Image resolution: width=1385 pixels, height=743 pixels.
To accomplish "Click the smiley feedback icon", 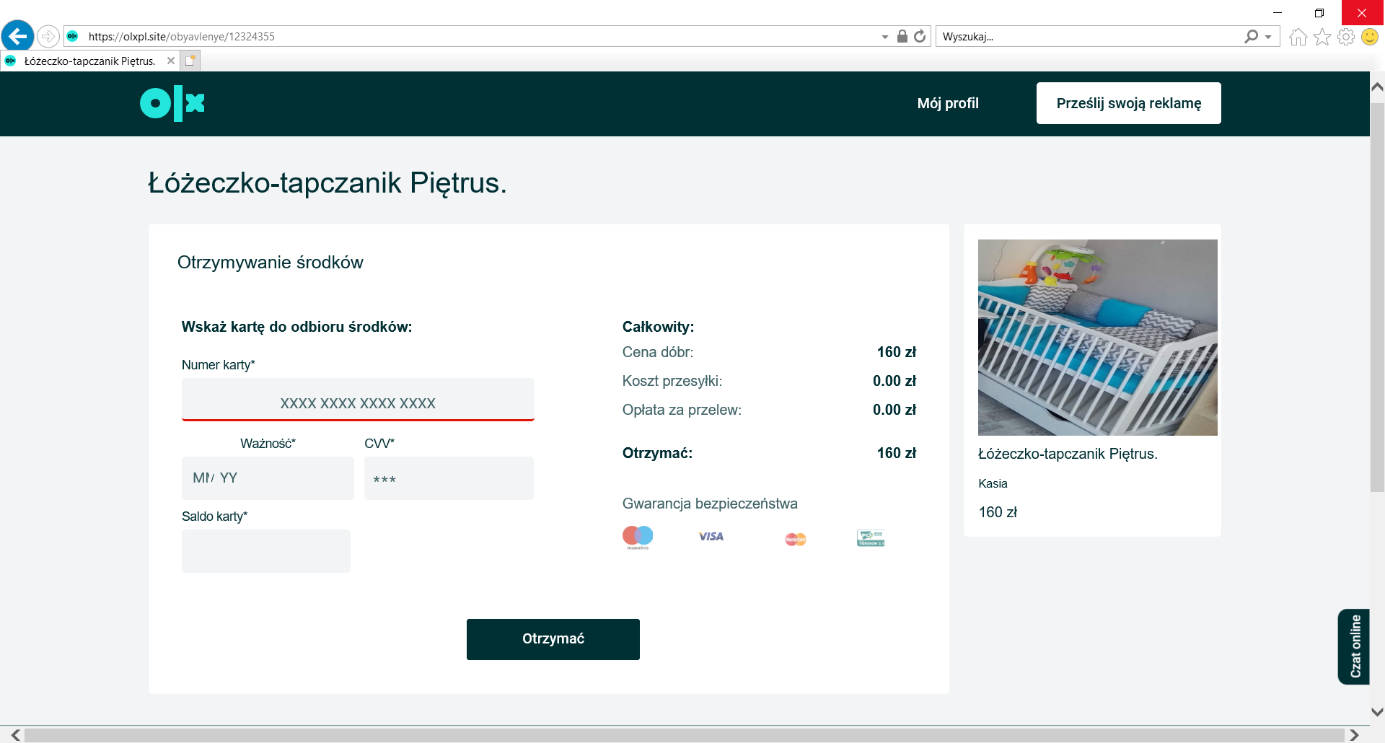I will [1369, 35].
